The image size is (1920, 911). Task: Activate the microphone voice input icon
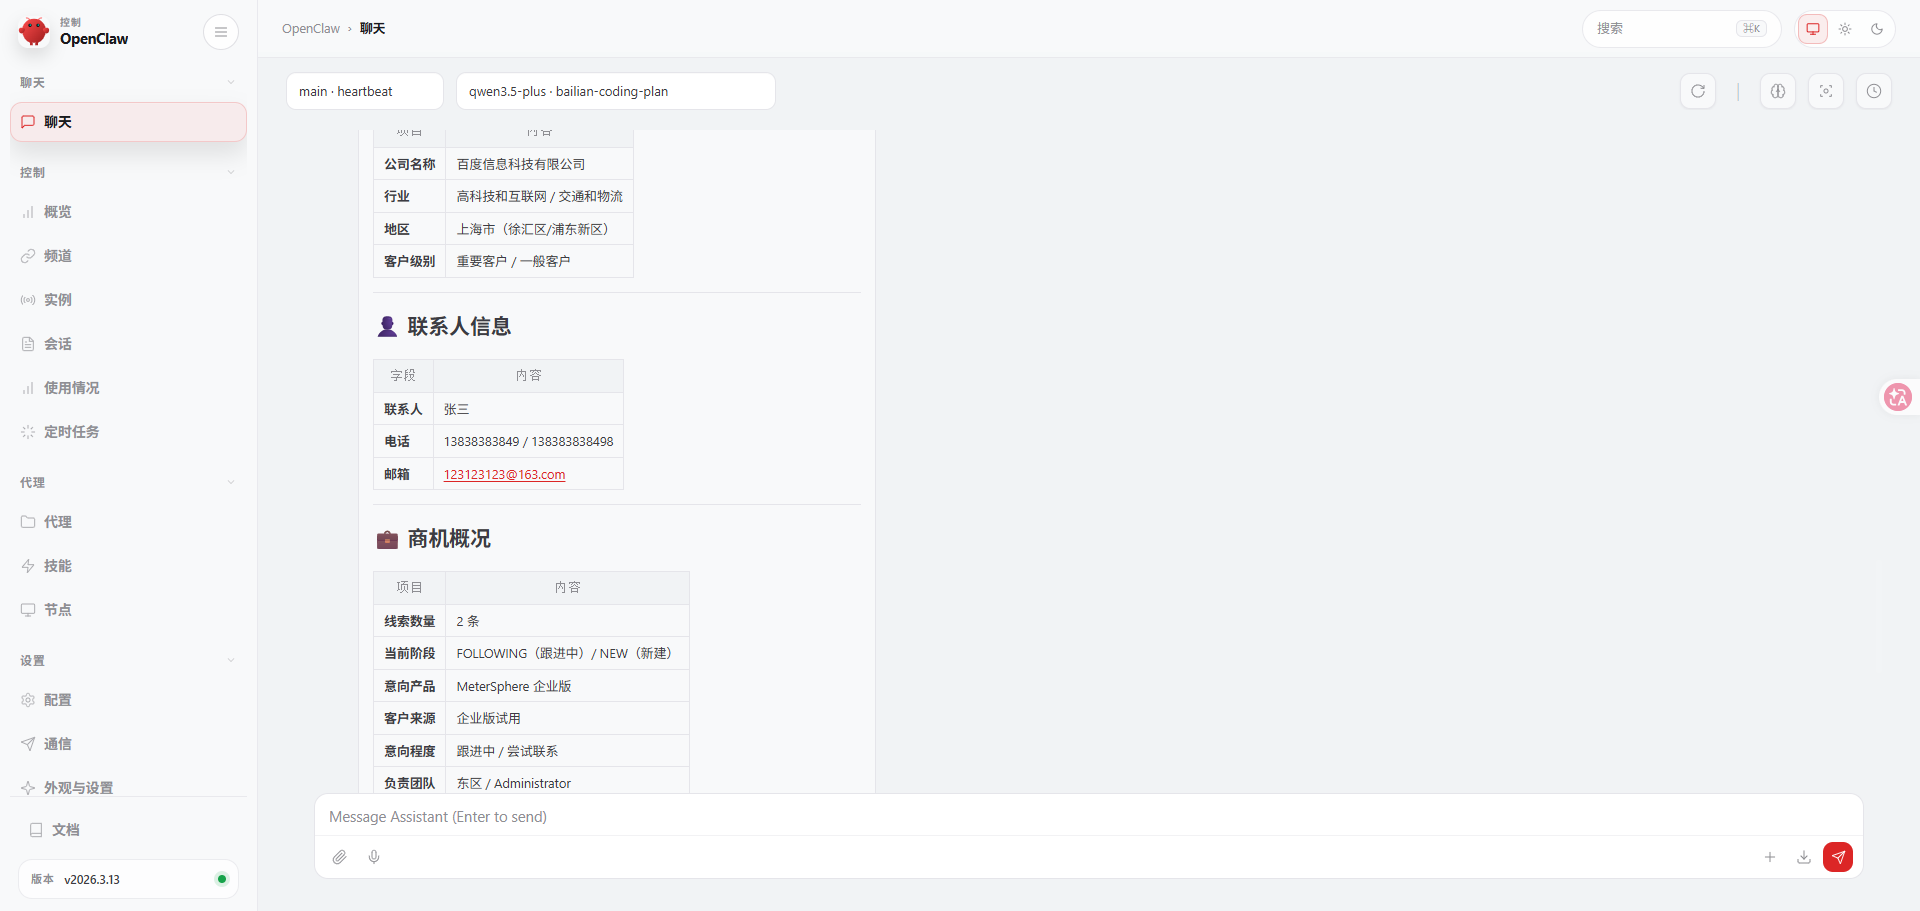374,857
